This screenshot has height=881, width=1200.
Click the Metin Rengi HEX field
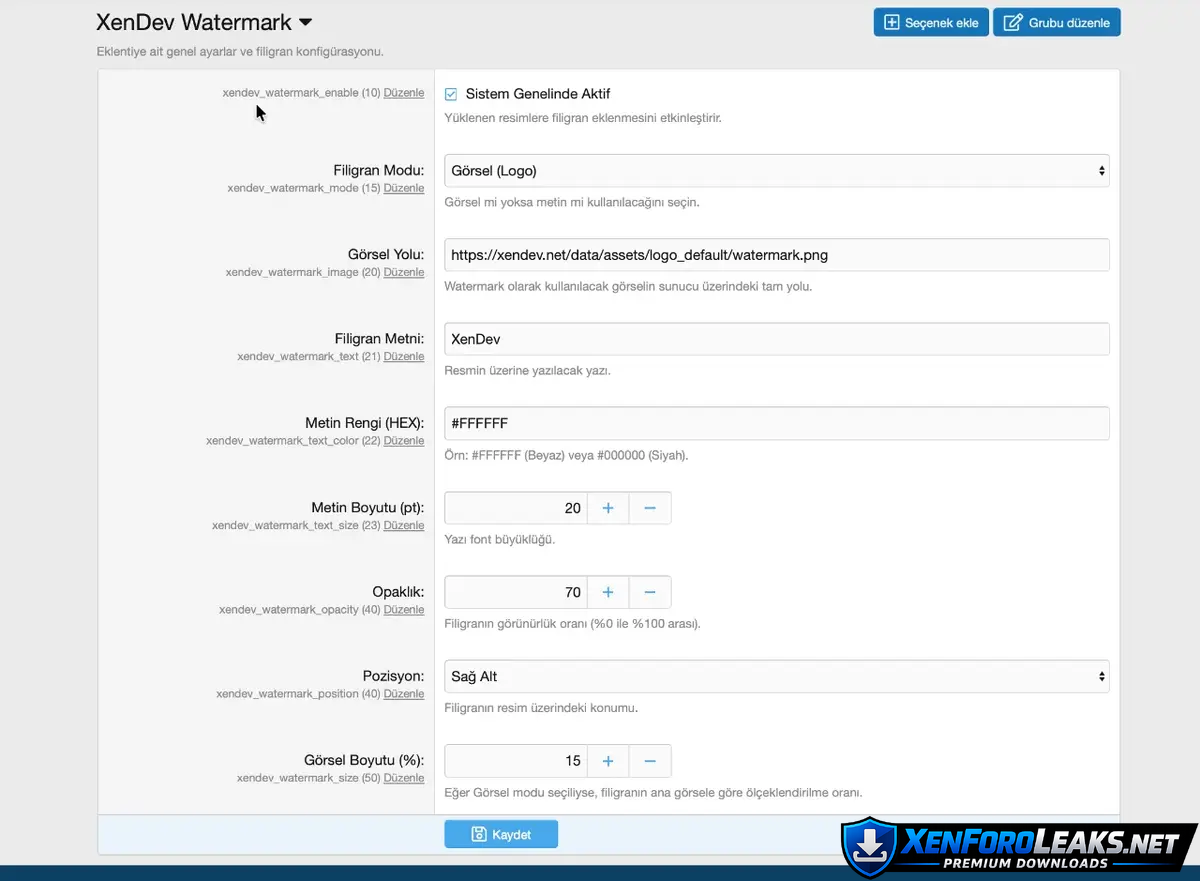pos(776,424)
